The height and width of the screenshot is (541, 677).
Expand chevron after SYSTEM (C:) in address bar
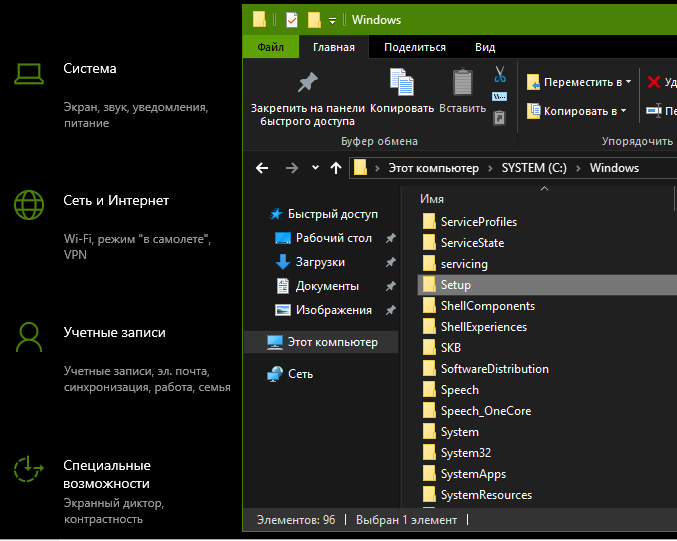[578, 168]
